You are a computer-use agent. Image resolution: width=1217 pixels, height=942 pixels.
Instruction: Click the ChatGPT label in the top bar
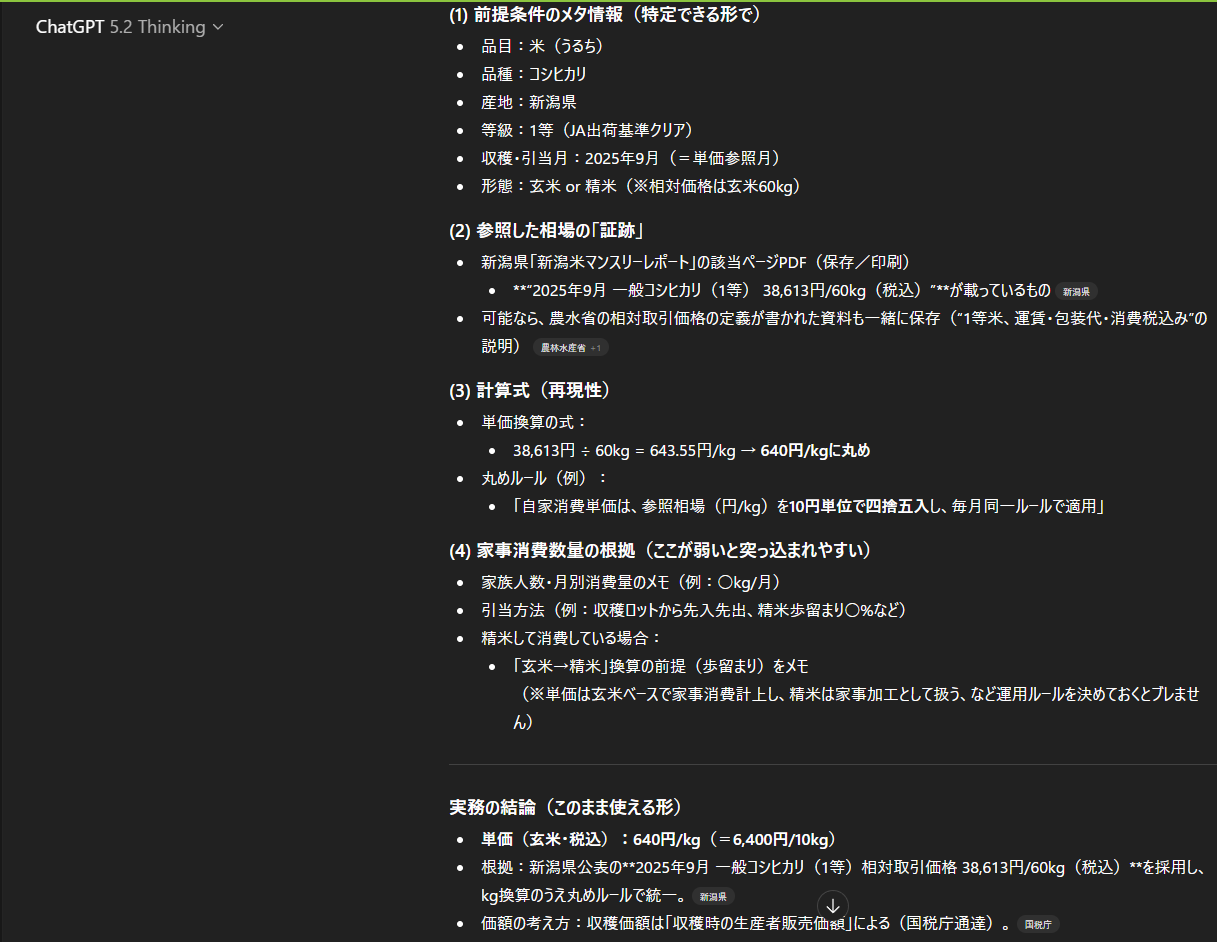(69, 27)
